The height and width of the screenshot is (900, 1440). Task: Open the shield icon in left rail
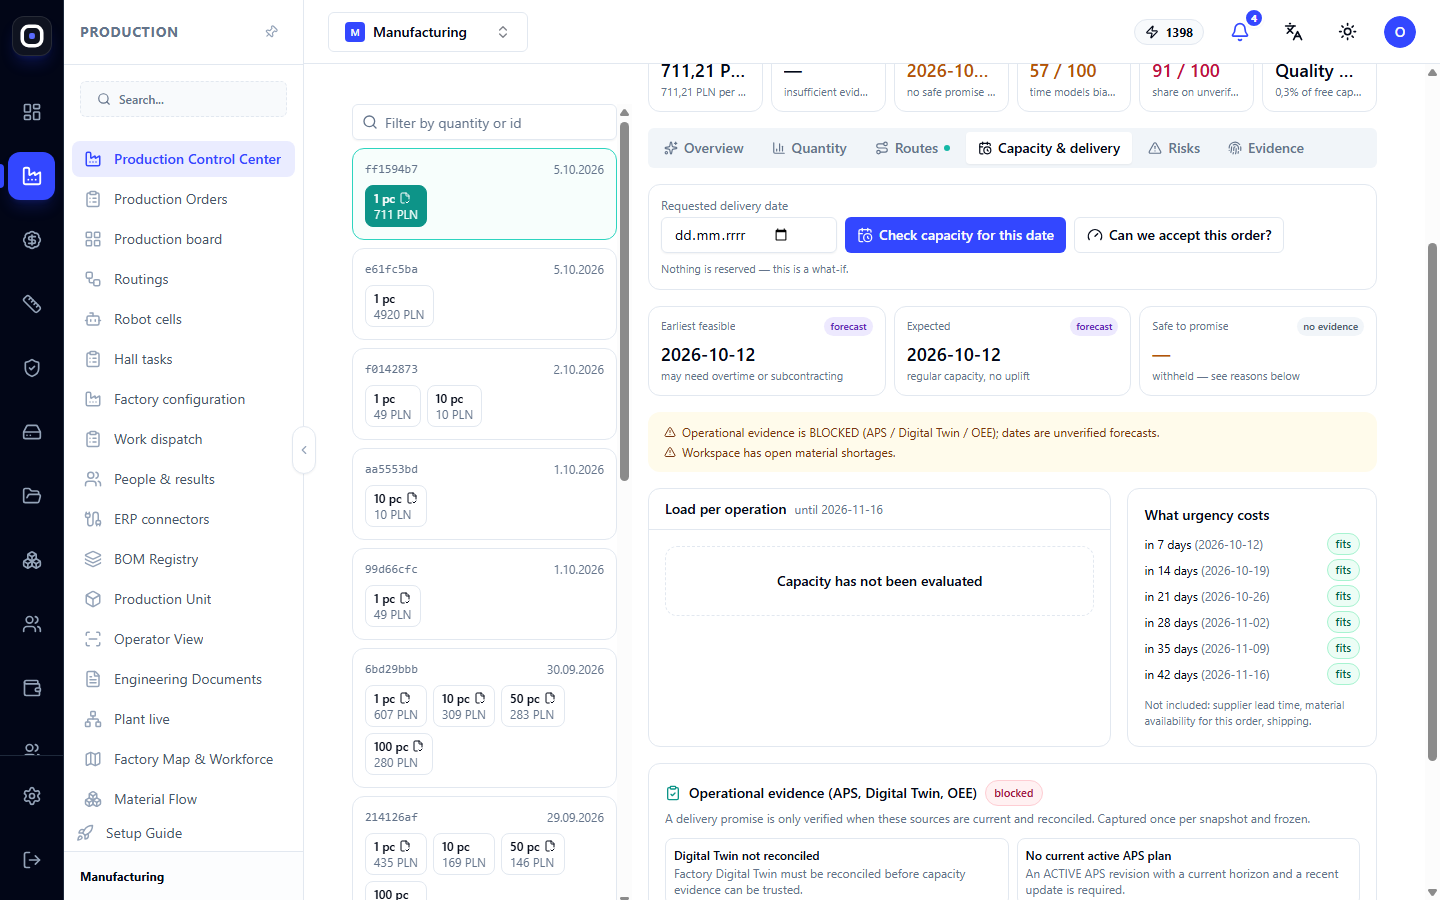[x=32, y=368]
